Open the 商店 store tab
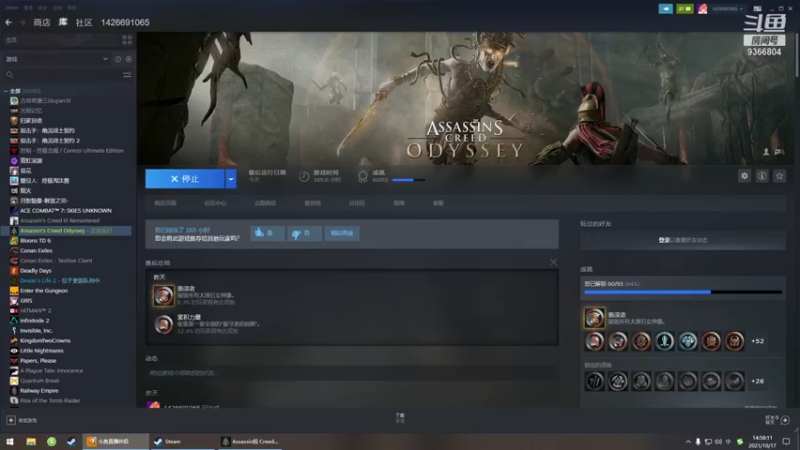Image resolution: width=800 pixels, height=450 pixels. [42, 22]
